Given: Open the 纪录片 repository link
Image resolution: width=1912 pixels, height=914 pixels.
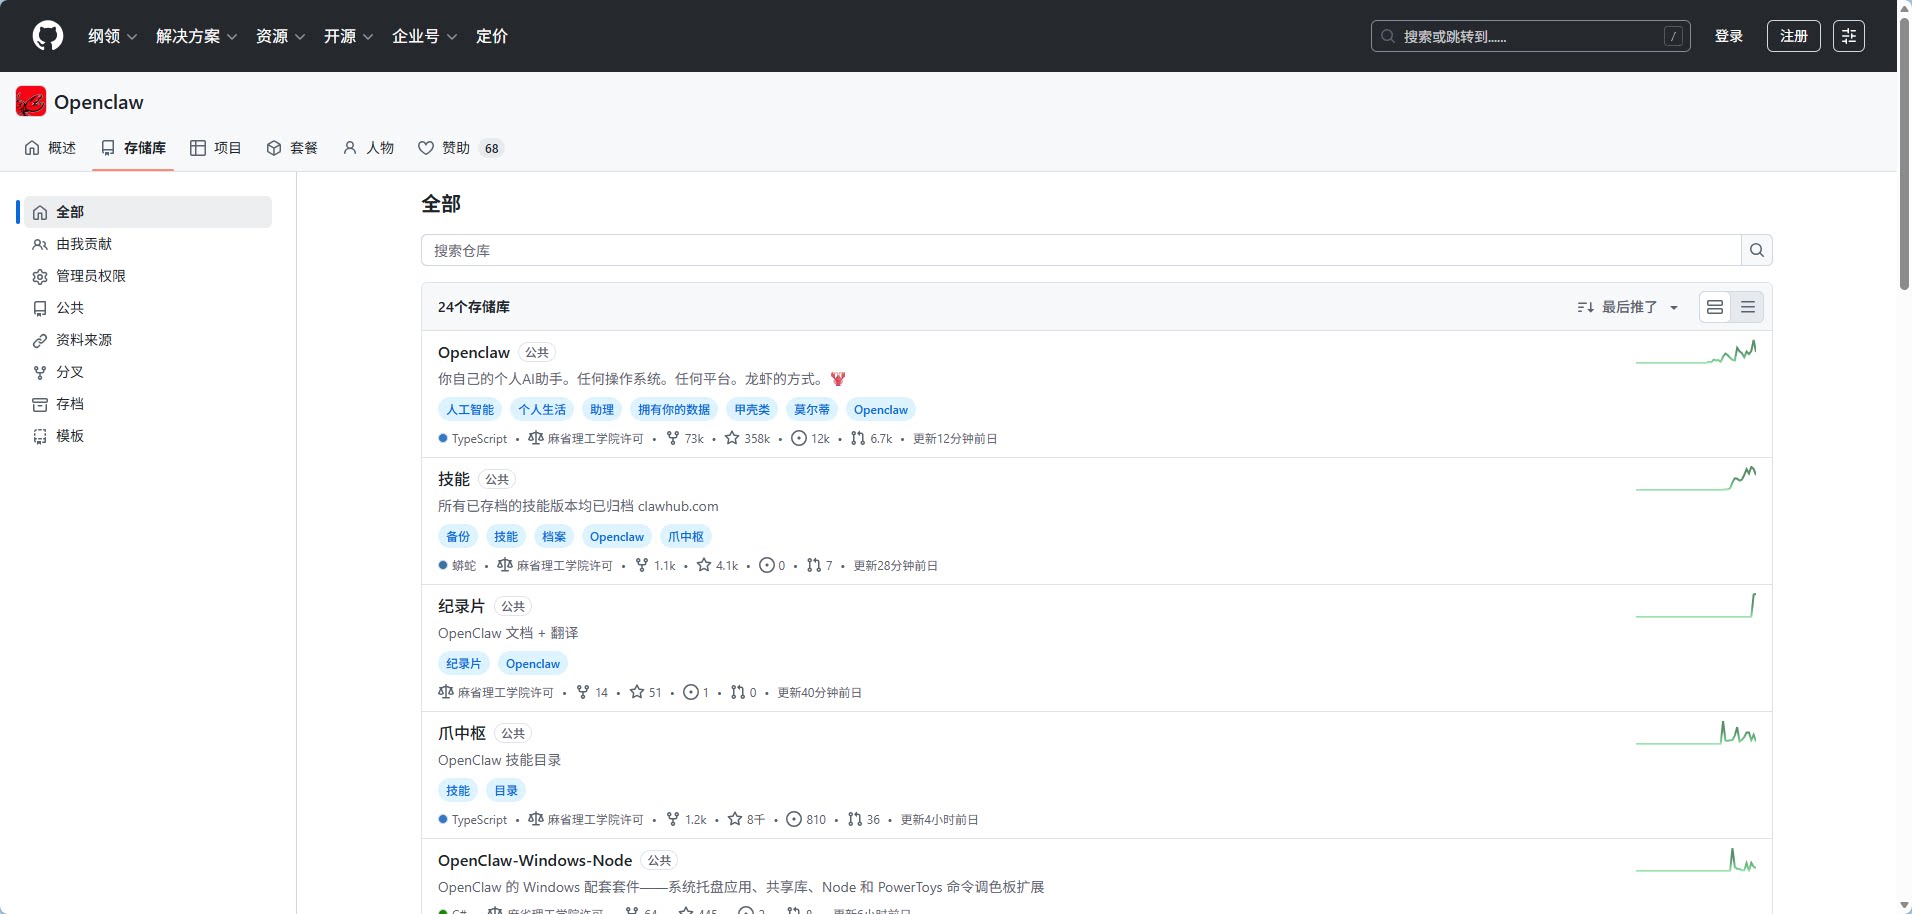Looking at the screenshot, I should coord(462,606).
